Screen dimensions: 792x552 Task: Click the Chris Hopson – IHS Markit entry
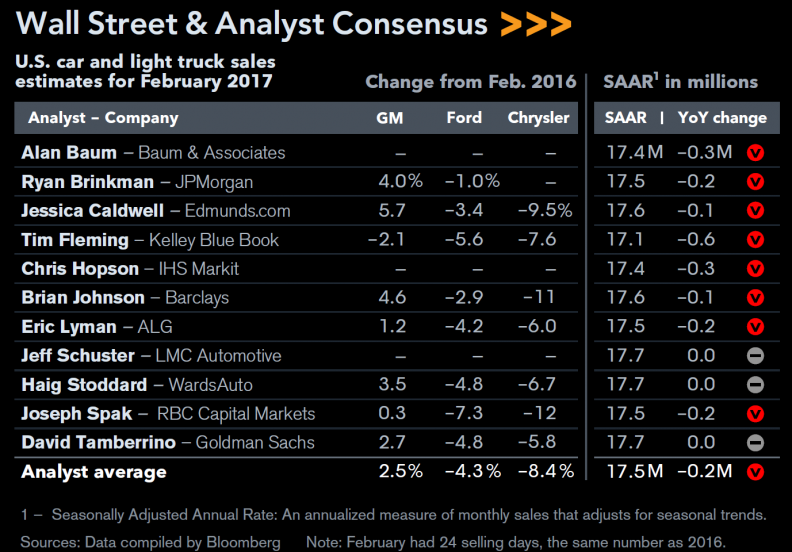[x=130, y=269]
